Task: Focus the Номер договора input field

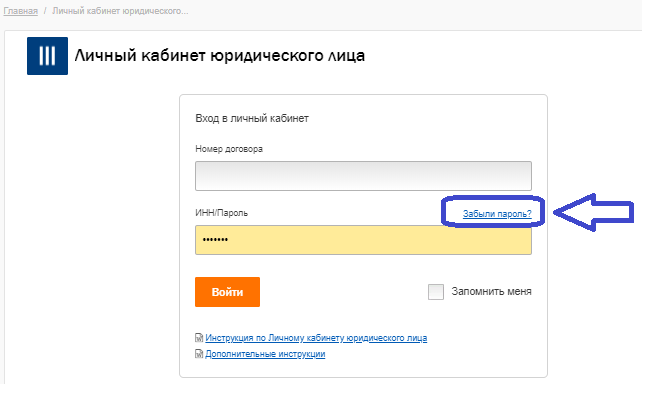Action: 363,176
